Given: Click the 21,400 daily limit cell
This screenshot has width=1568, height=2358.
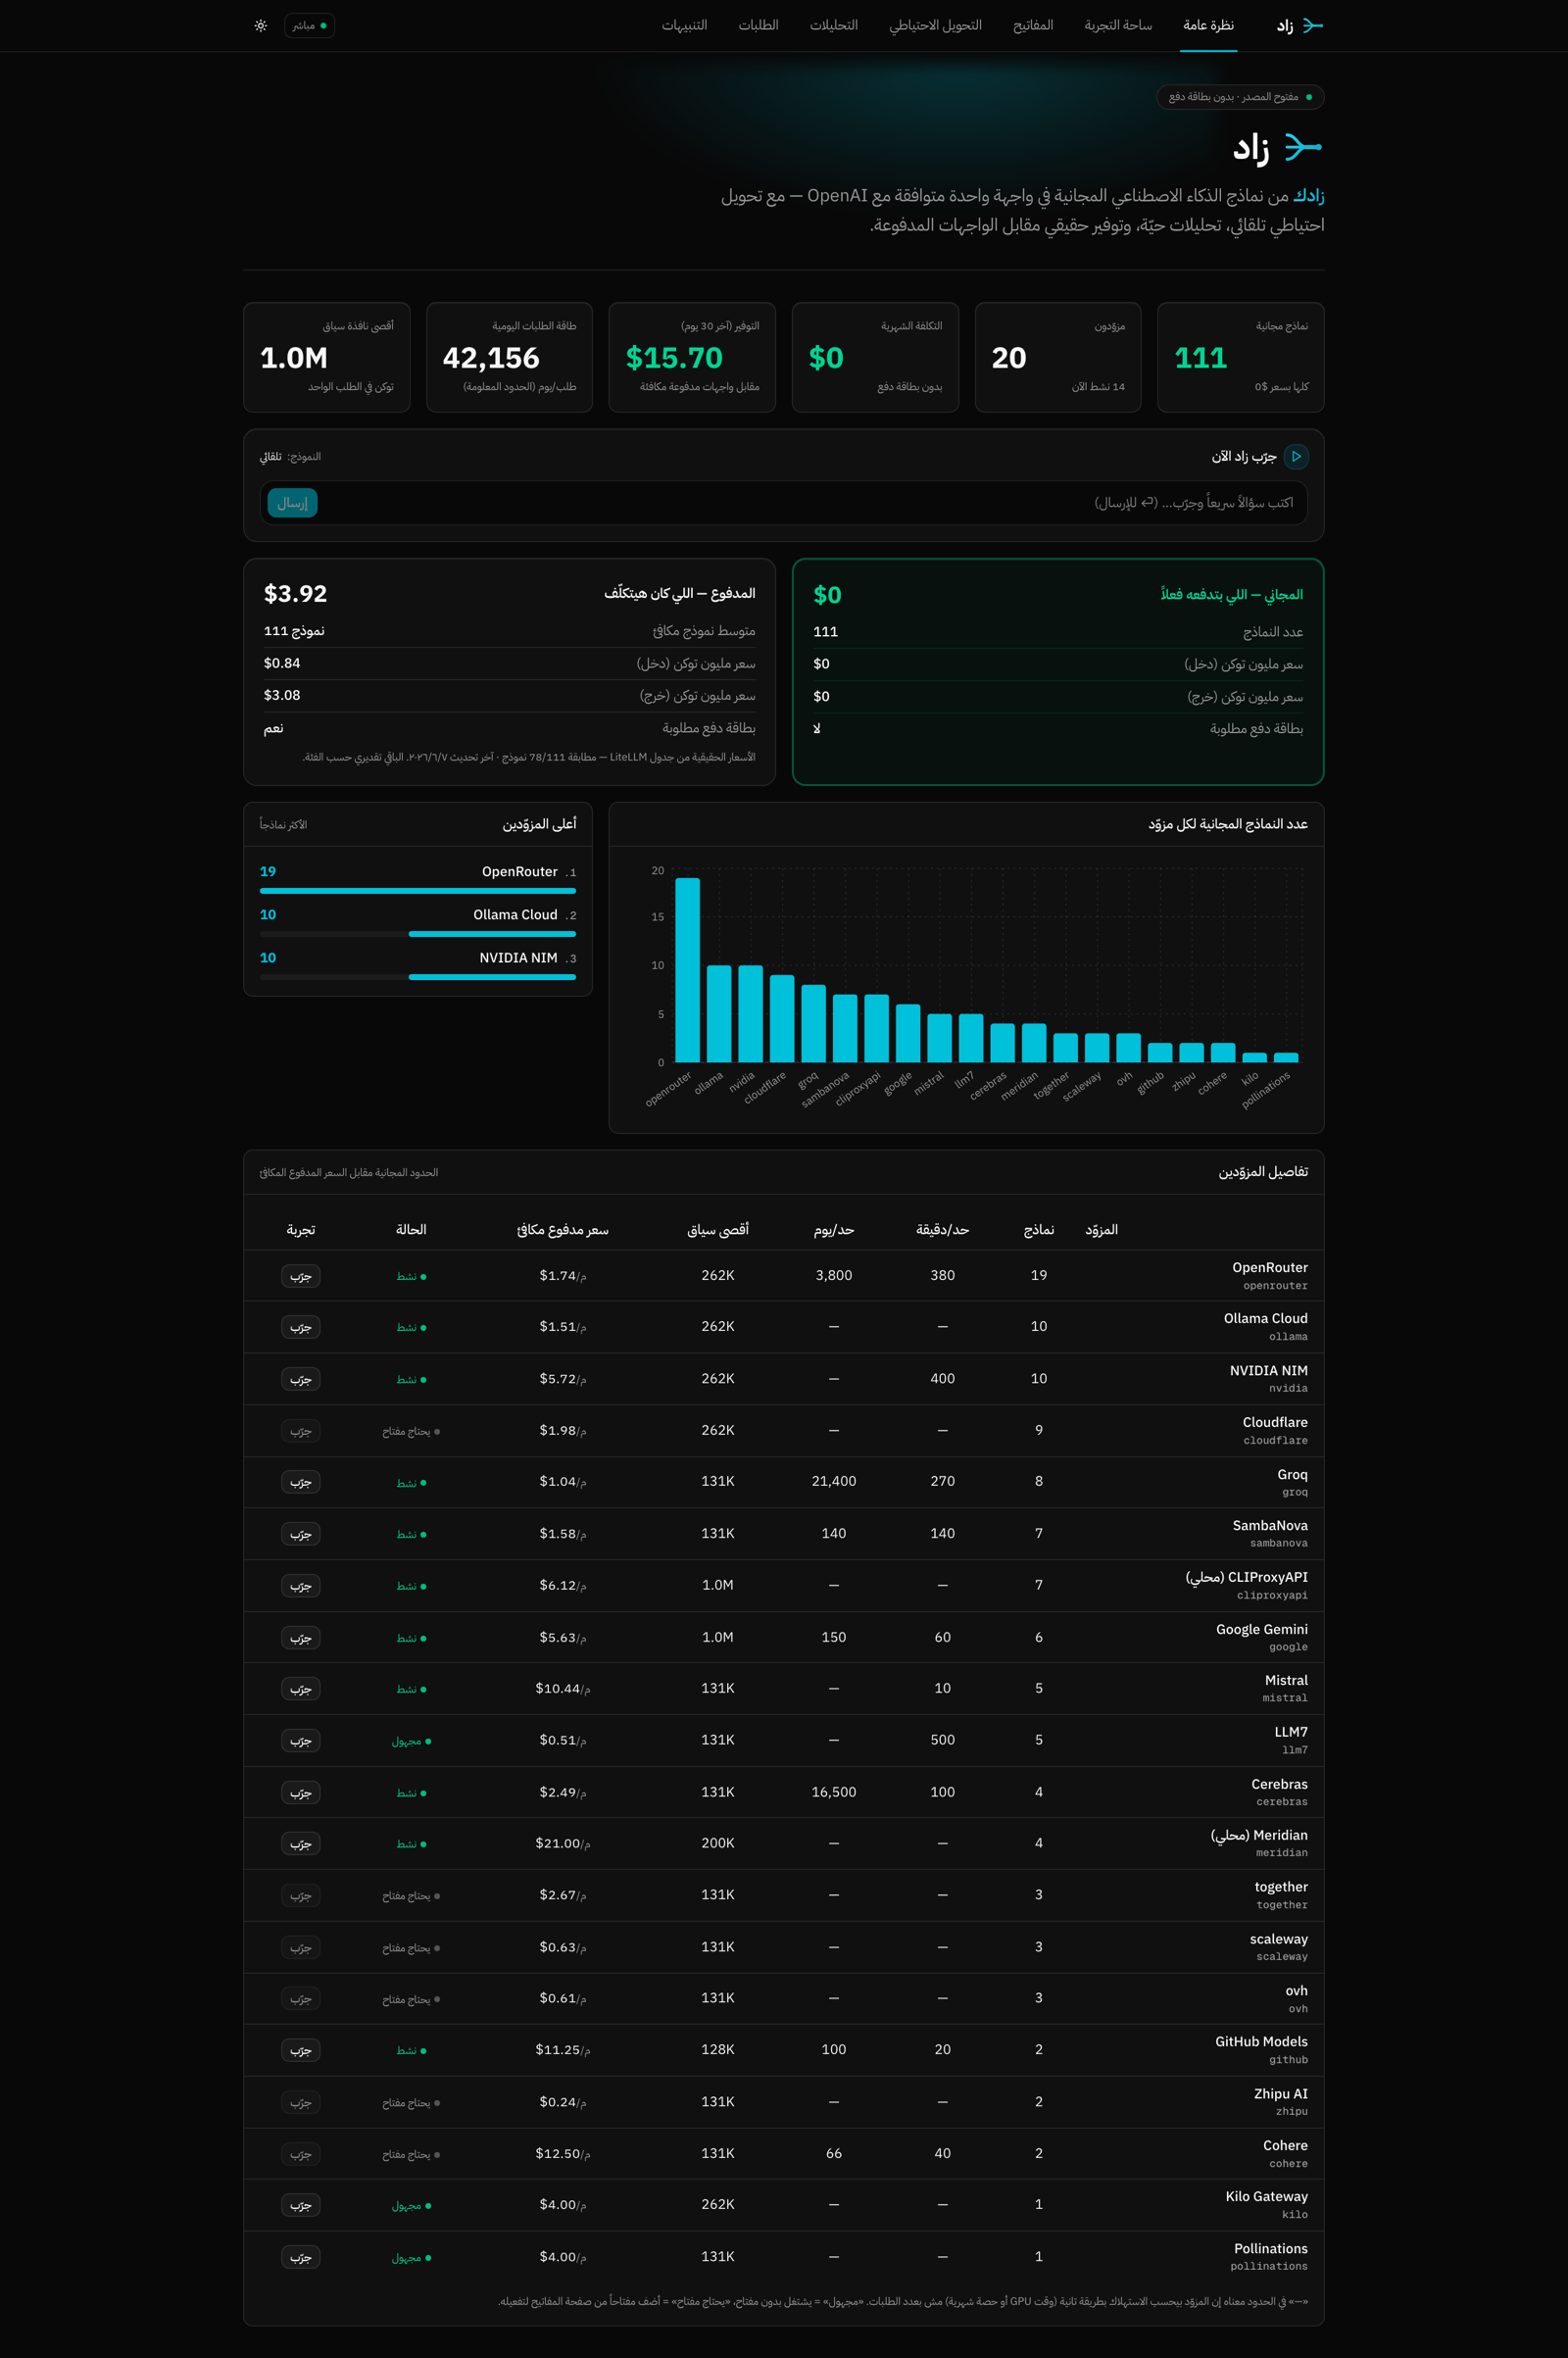Looking at the screenshot, I should click(834, 1481).
